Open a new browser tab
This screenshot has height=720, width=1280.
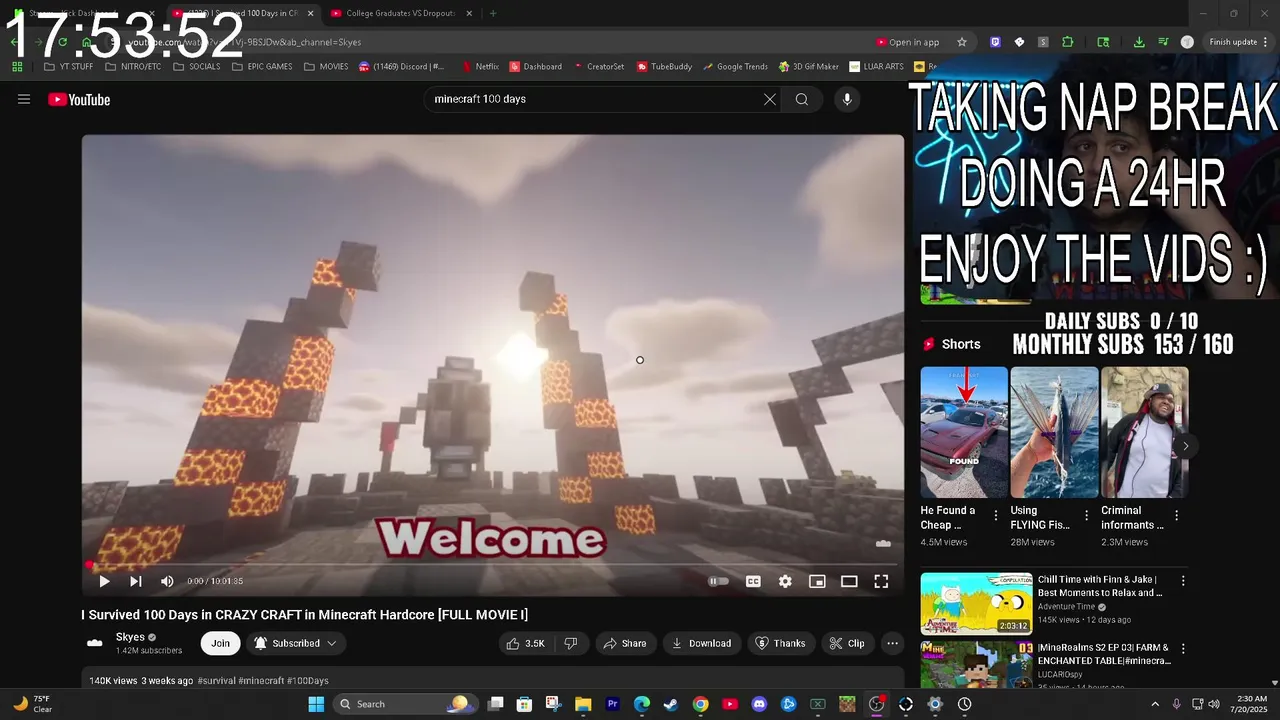click(493, 13)
